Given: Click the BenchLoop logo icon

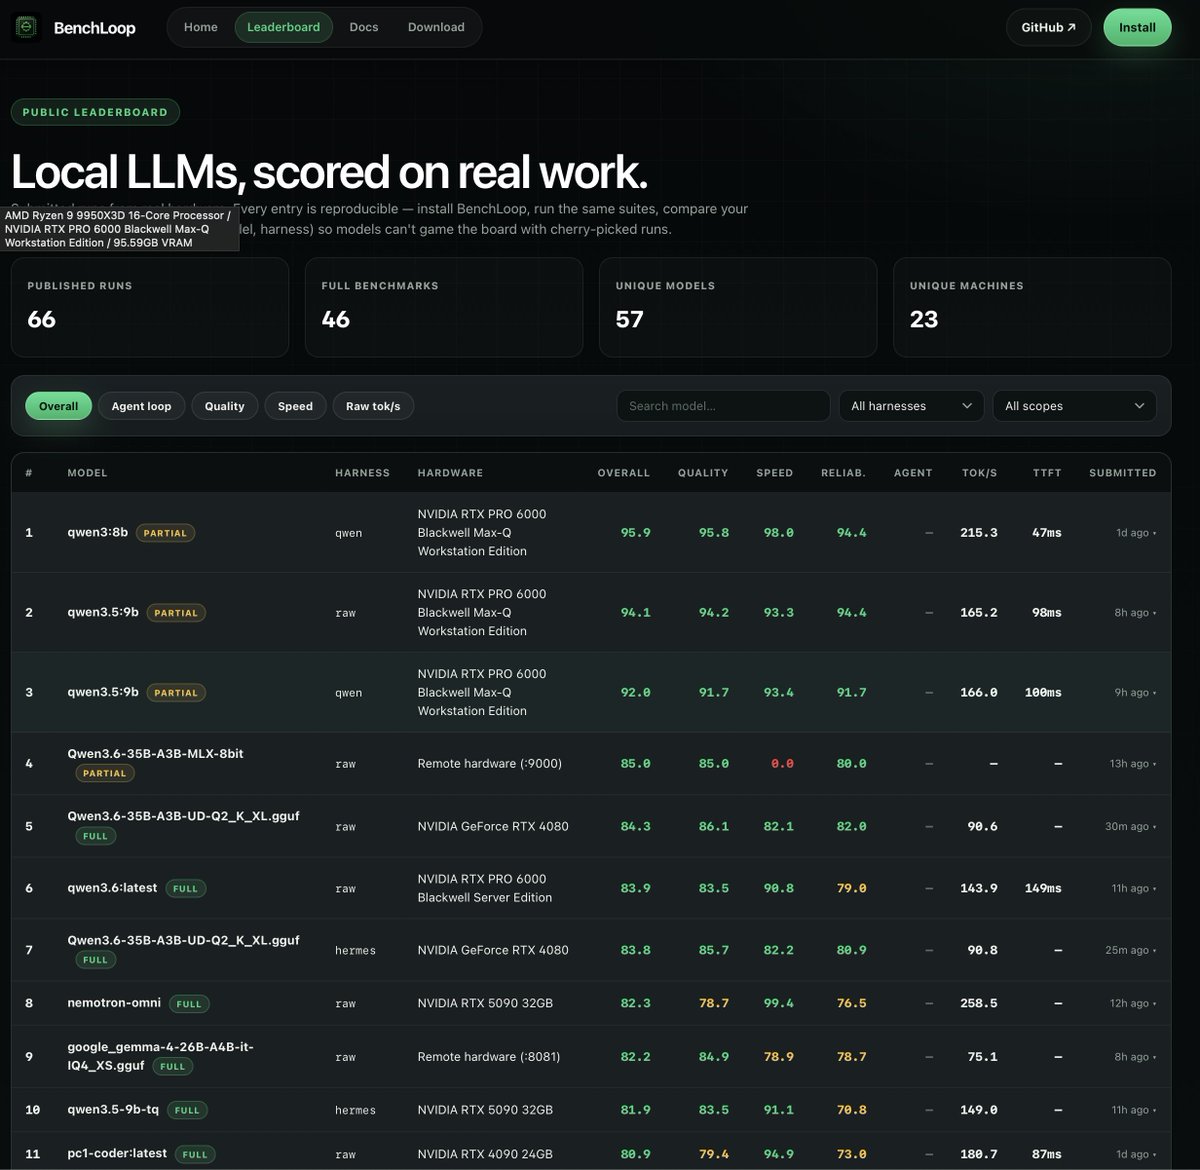Looking at the screenshot, I should tap(26, 27).
